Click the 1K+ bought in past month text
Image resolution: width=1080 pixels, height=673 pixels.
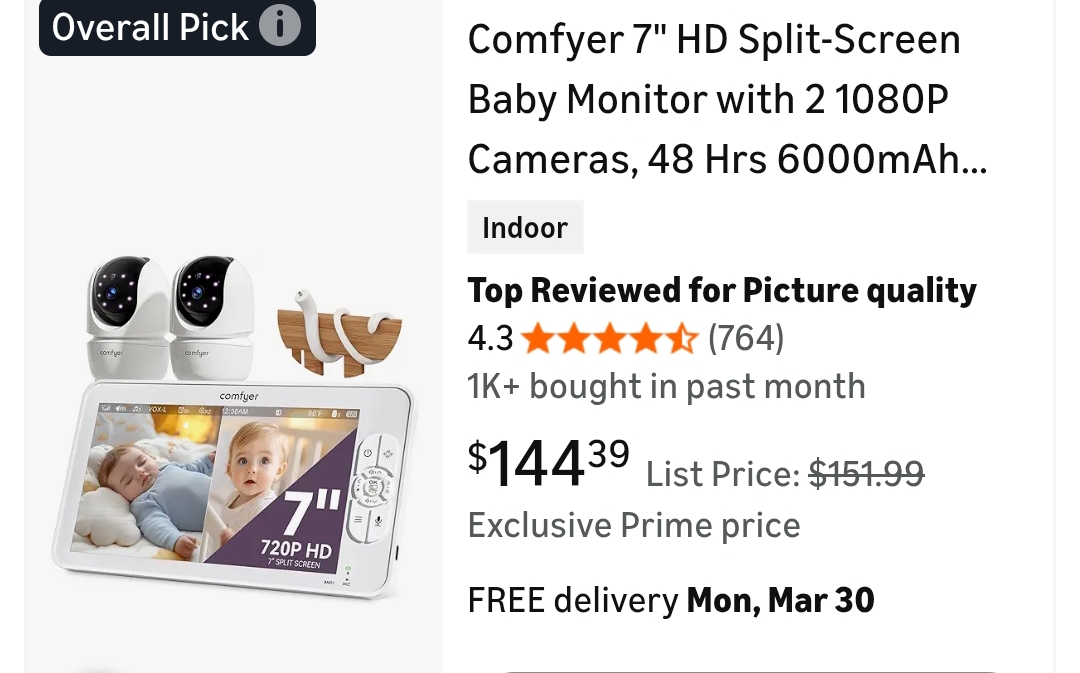(666, 386)
